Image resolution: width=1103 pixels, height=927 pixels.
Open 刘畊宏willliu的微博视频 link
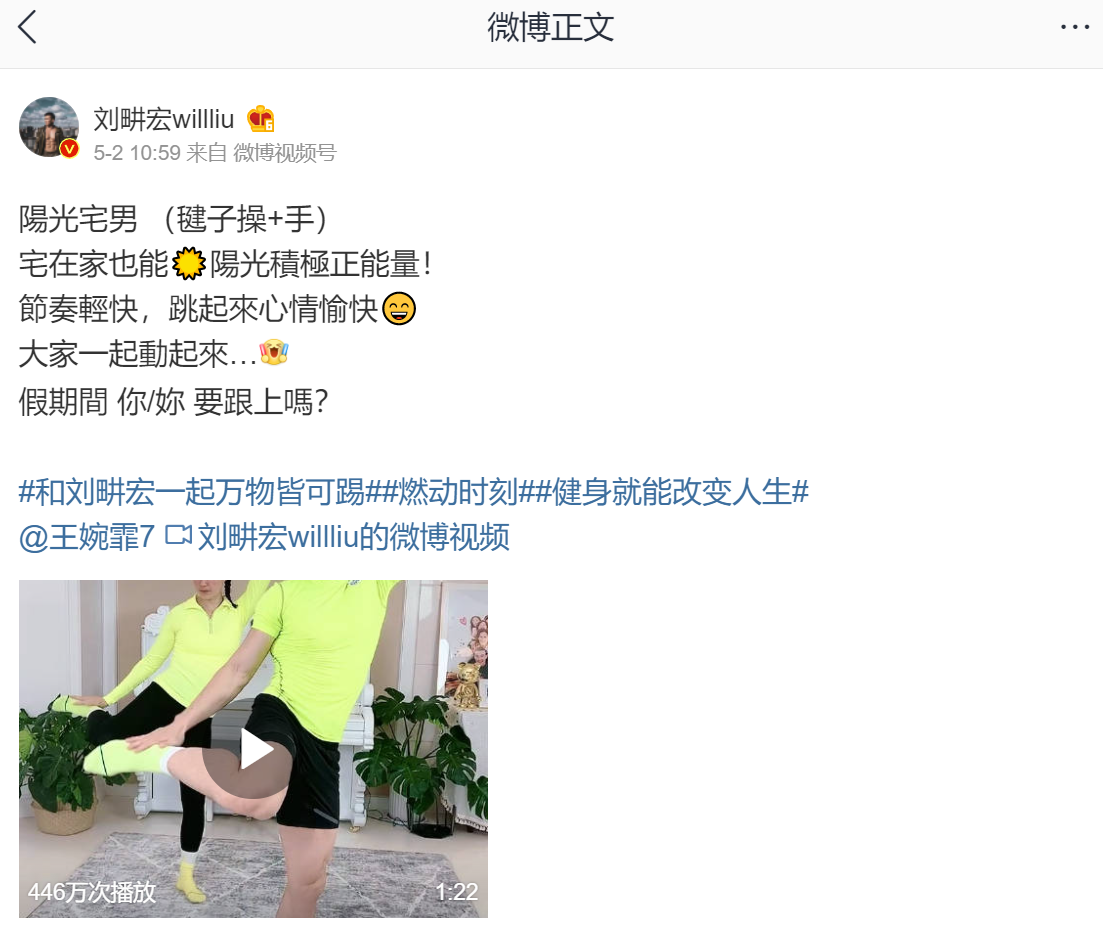coord(354,537)
